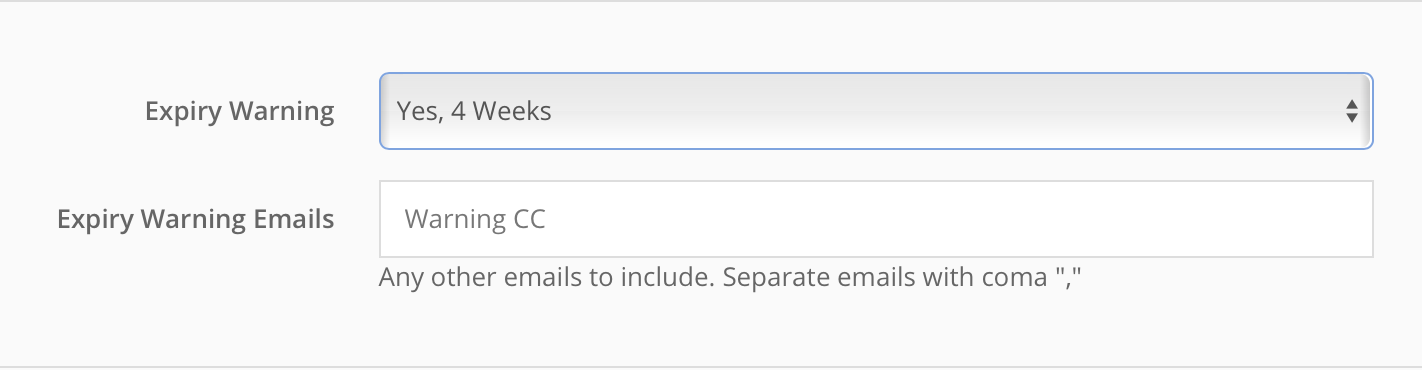1422x370 pixels.
Task: Click the 'Expiry Warning Emails' label
Action: tap(196, 219)
